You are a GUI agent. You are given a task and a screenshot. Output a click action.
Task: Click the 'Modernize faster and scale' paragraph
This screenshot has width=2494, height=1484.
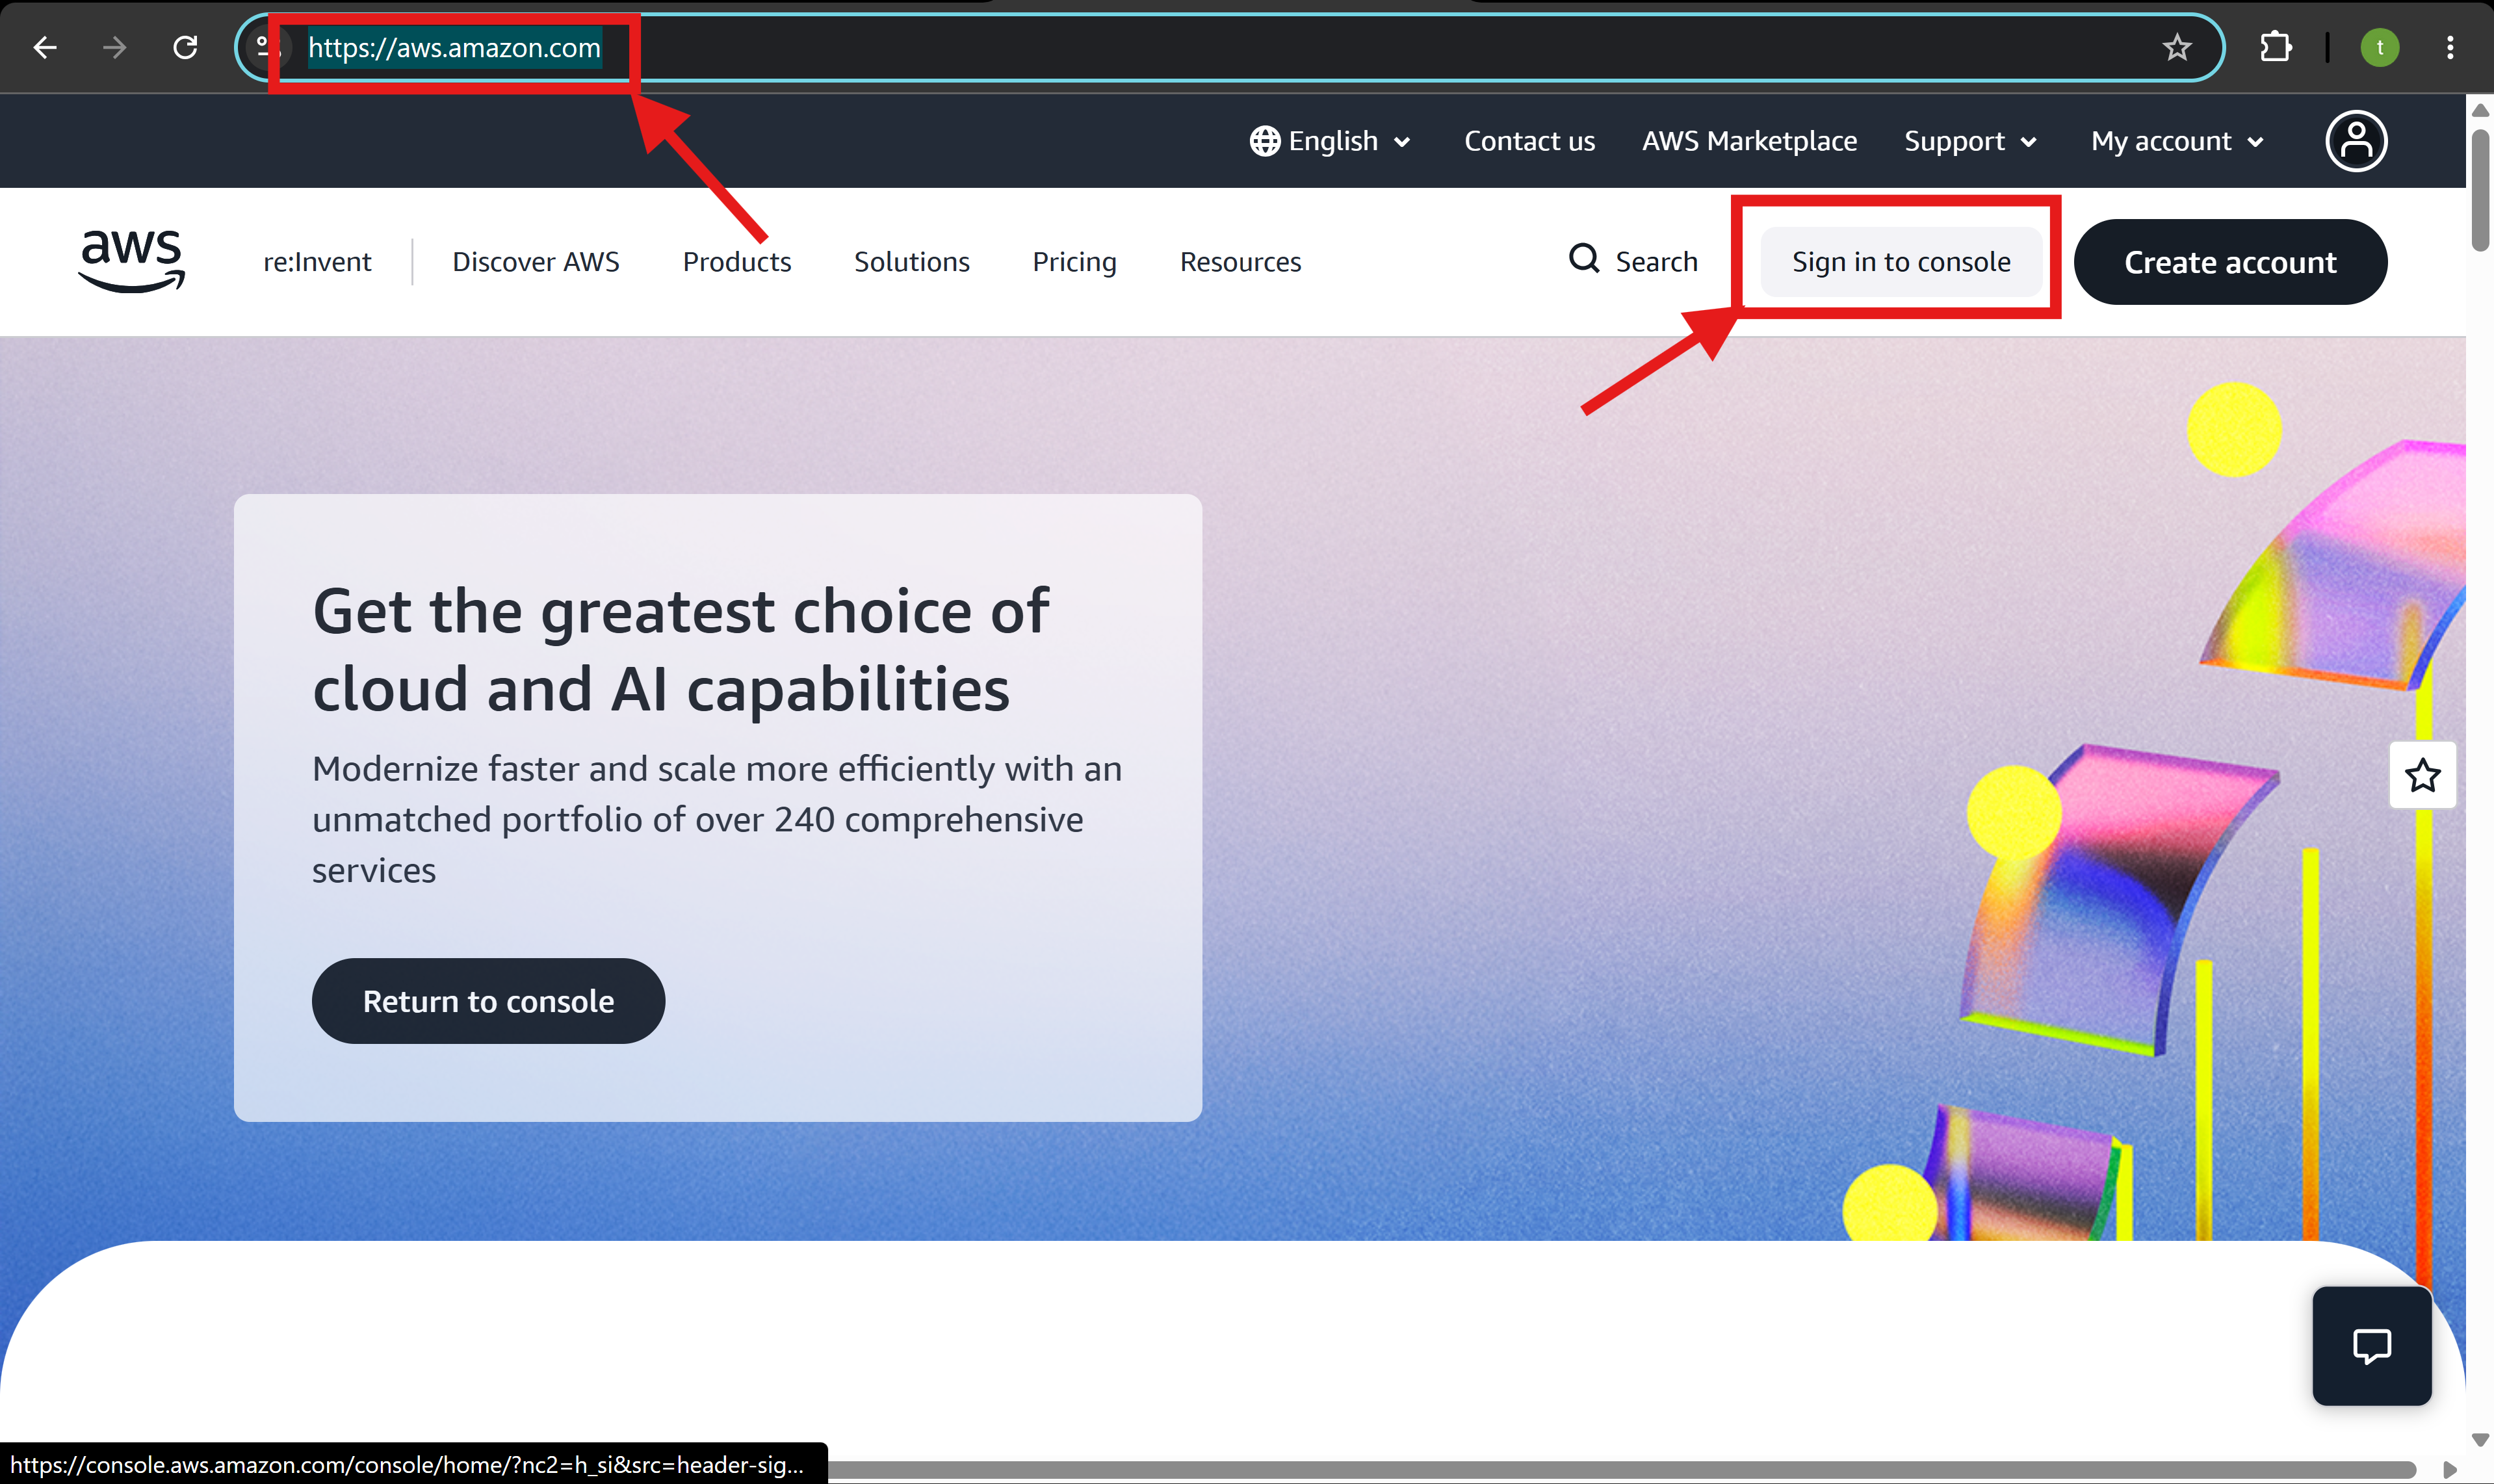[x=717, y=819]
